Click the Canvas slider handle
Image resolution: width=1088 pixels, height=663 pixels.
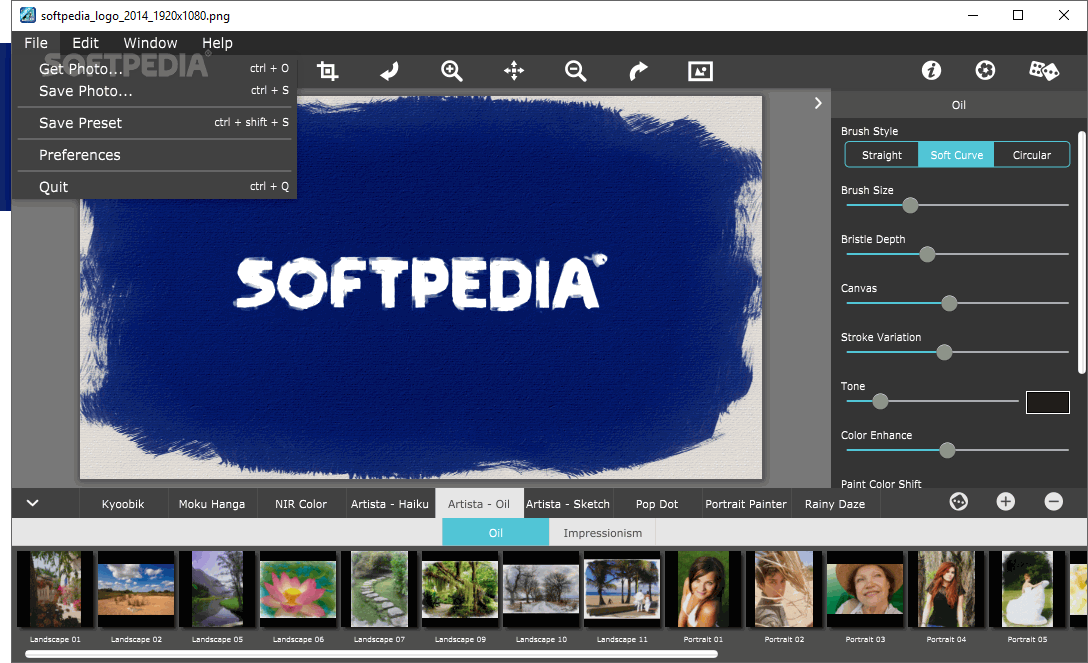point(949,303)
